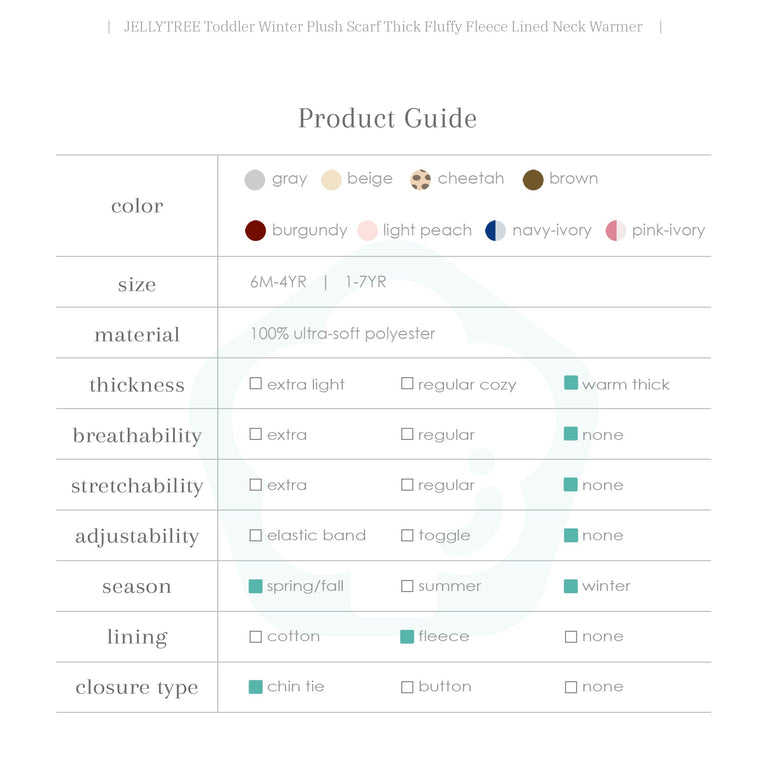Screen dimensions: 770x770
Task: Pick the beige color swatch
Action: tap(331, 180)
